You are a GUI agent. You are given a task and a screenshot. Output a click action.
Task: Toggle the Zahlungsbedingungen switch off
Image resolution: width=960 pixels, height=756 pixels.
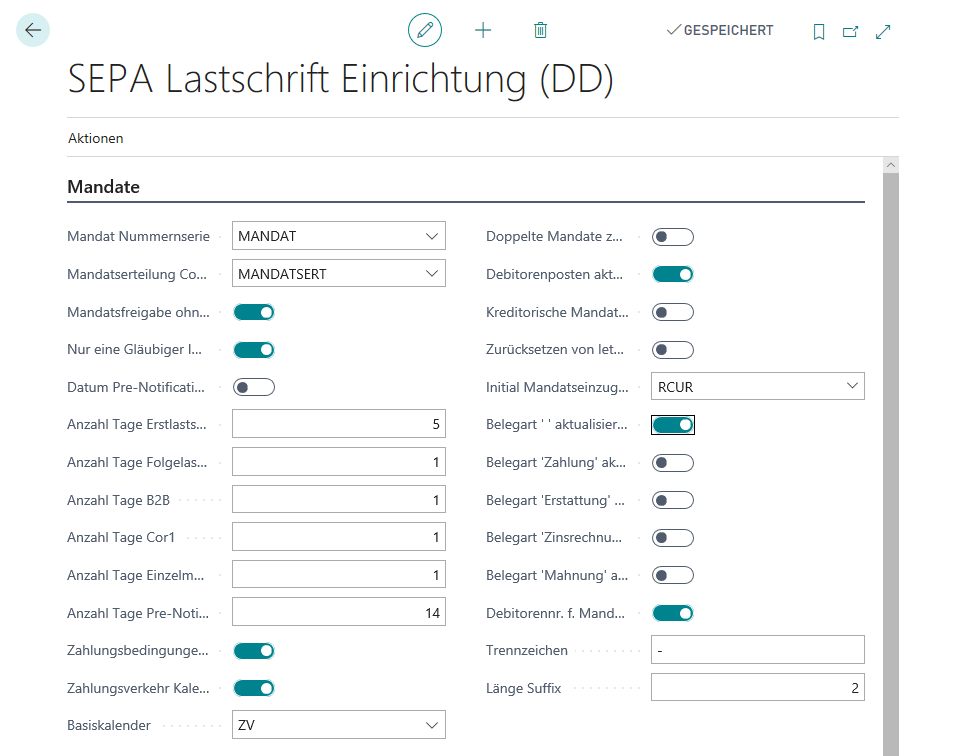click(253, 650)
